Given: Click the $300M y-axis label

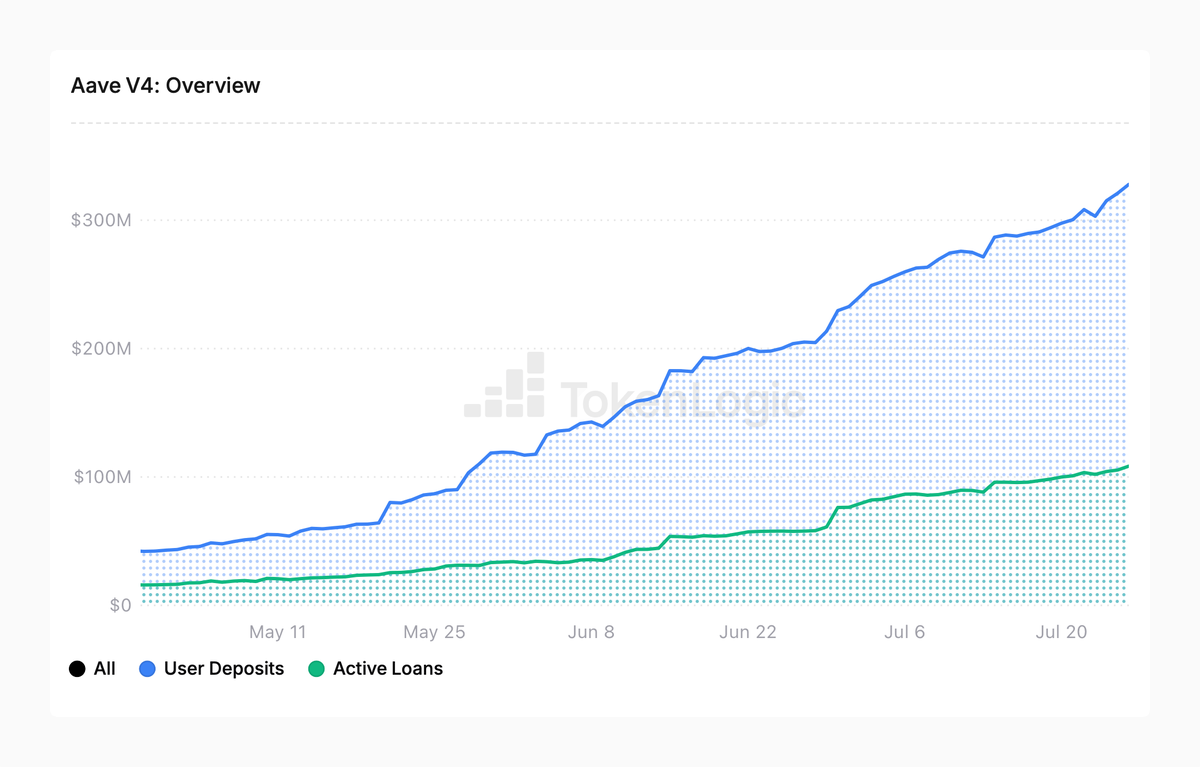Looking at the screenshot, I should pos(101,220).
